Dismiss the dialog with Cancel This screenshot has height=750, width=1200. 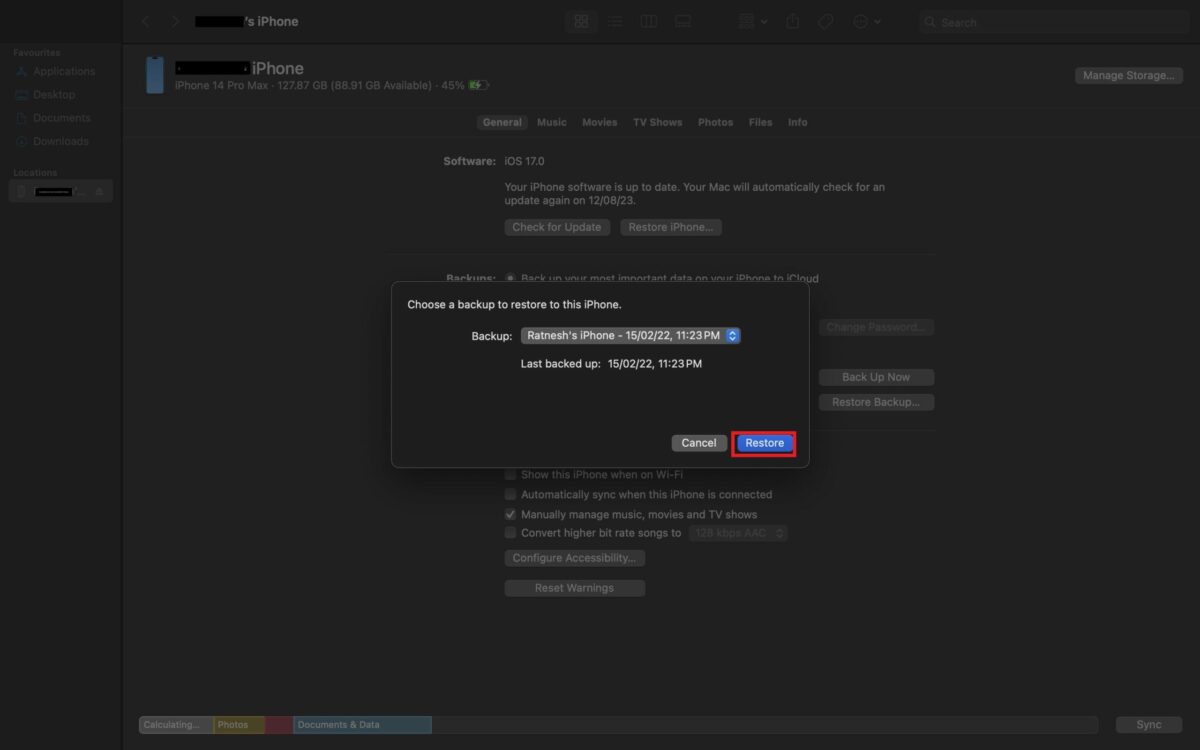click(x=699, y=443)
